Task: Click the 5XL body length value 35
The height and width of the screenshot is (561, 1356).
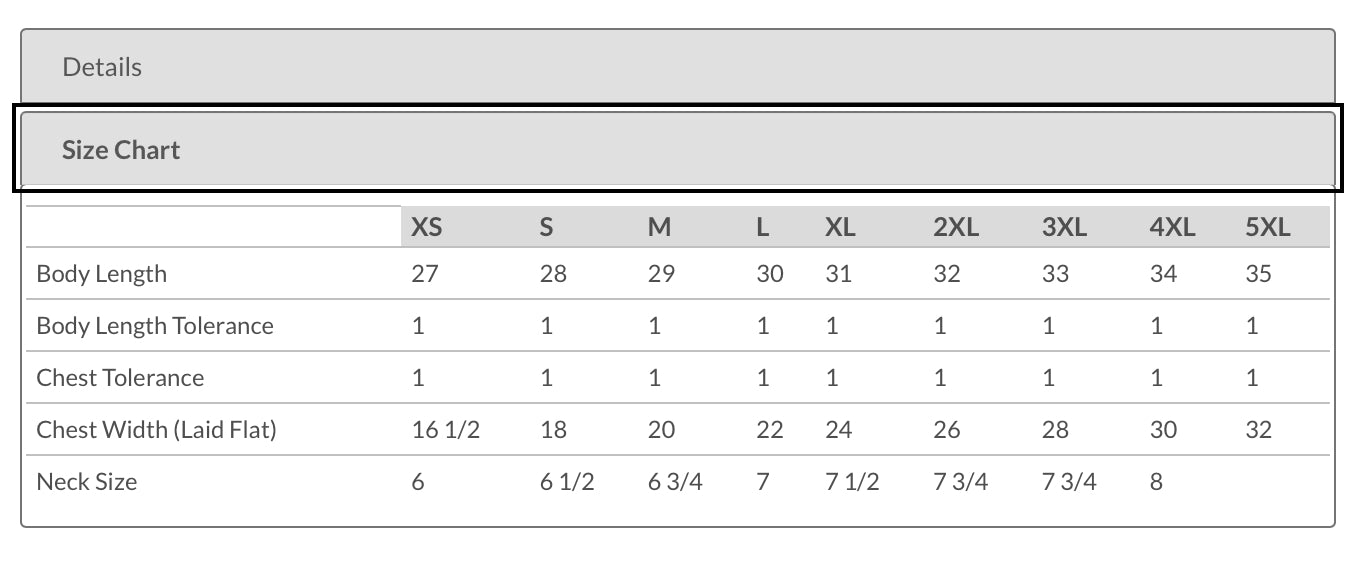Action: [1259, 274]
